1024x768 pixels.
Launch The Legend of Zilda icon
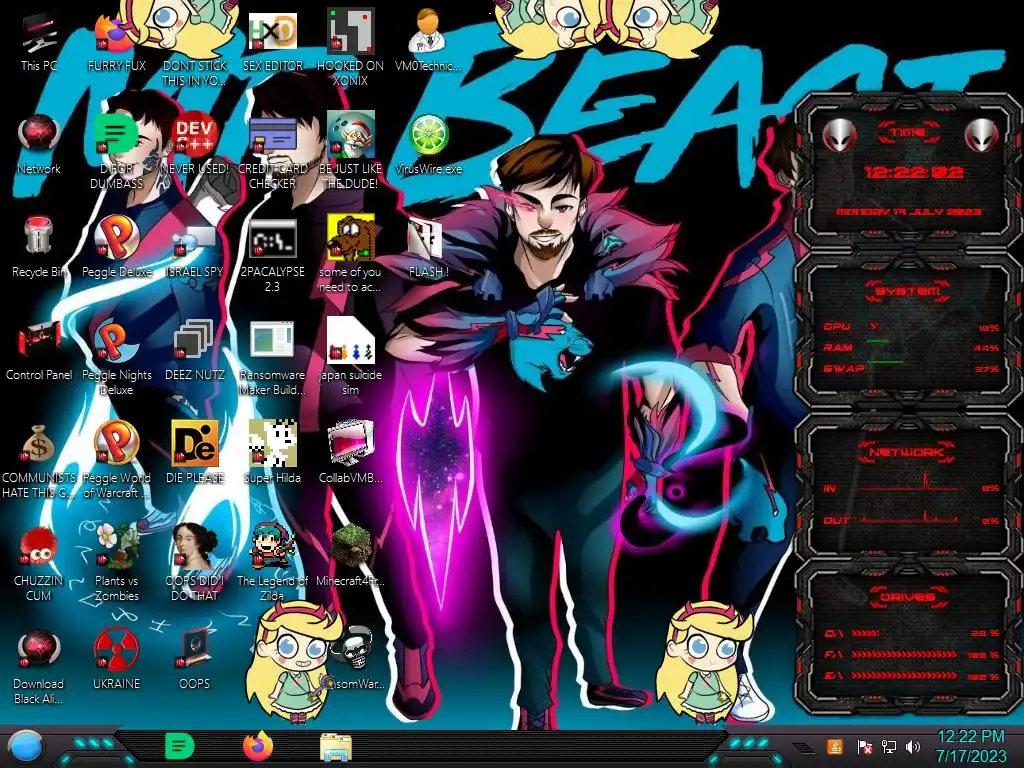[x=272, y=546]
